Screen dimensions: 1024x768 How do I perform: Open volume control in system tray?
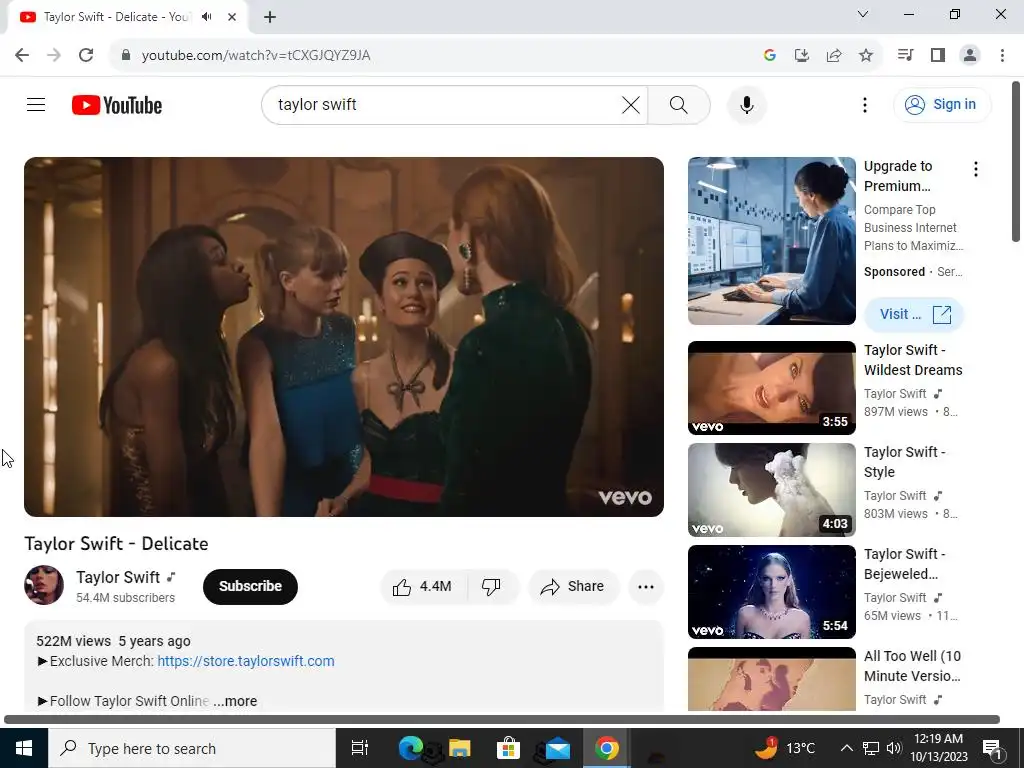(x=894, y=748)
